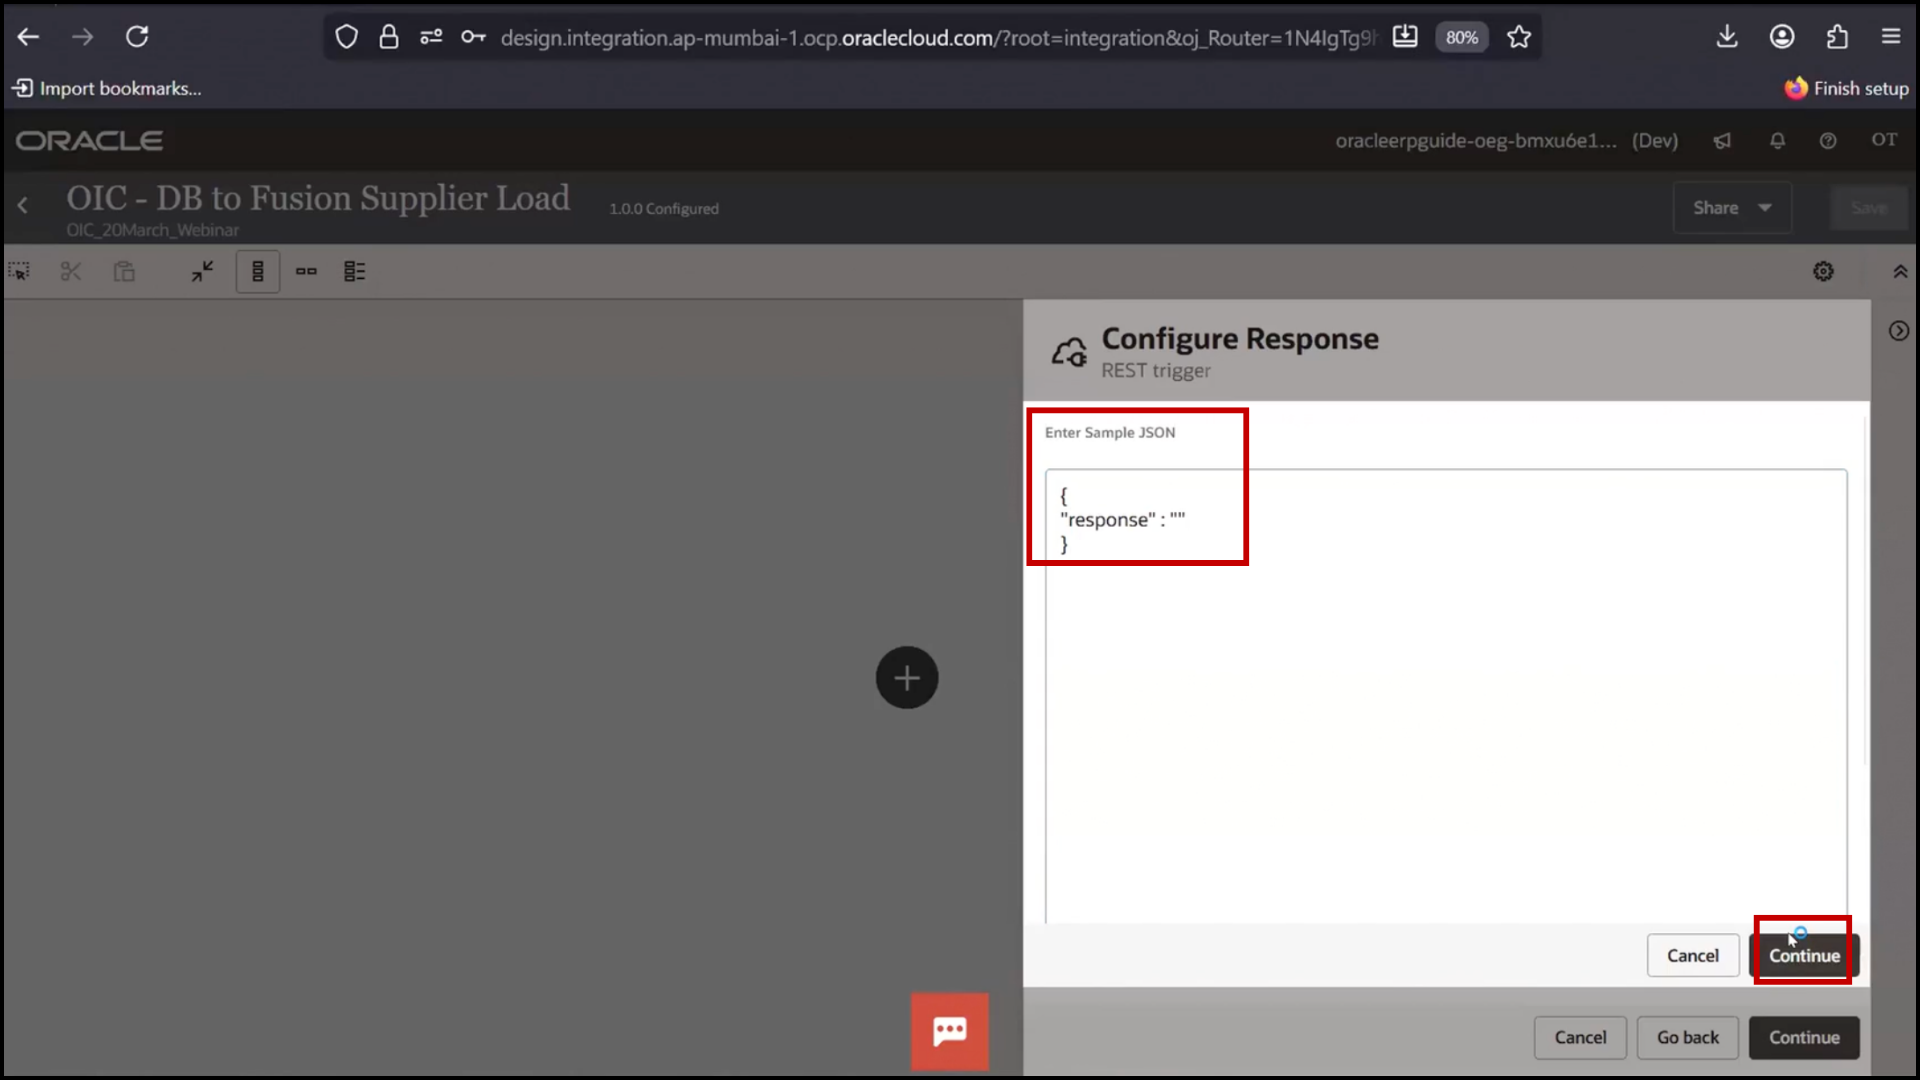This screenshot has height=1080, width=1920.
Task: Reset the 80% zoom level badge
Action: 1461,37
